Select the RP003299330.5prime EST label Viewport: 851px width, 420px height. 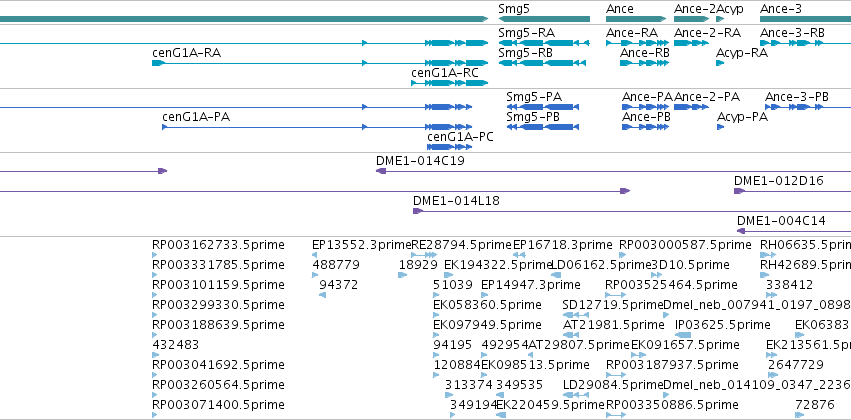click(218, 305)
